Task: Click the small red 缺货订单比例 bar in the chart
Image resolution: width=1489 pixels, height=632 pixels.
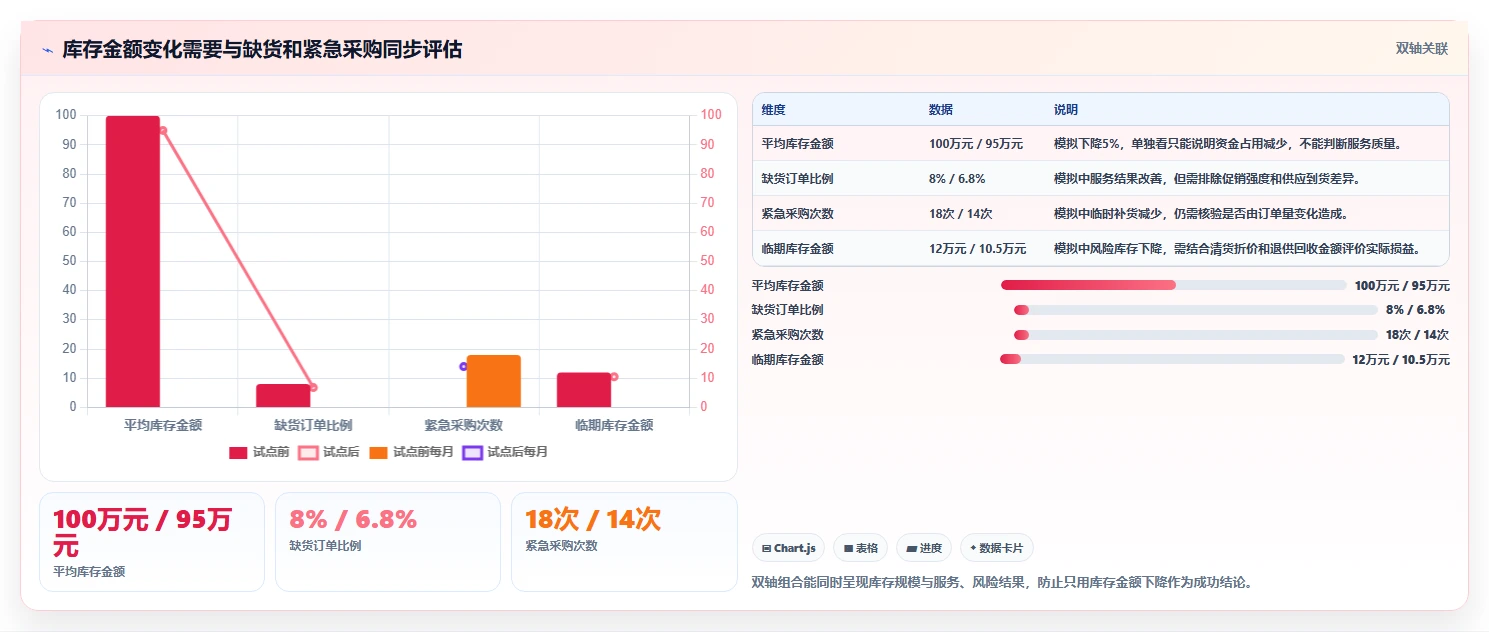Action: coord(283,395)
